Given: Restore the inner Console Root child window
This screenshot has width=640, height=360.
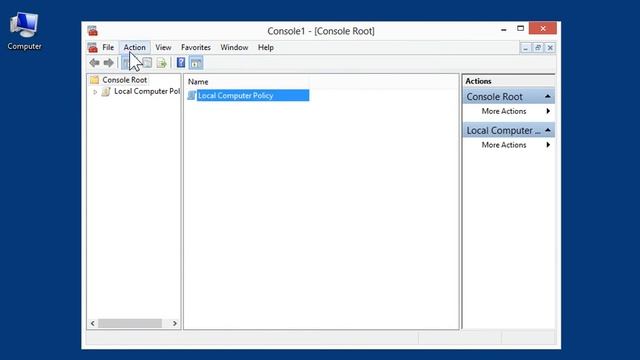Looking at the screenshot, I should [538, 48].
